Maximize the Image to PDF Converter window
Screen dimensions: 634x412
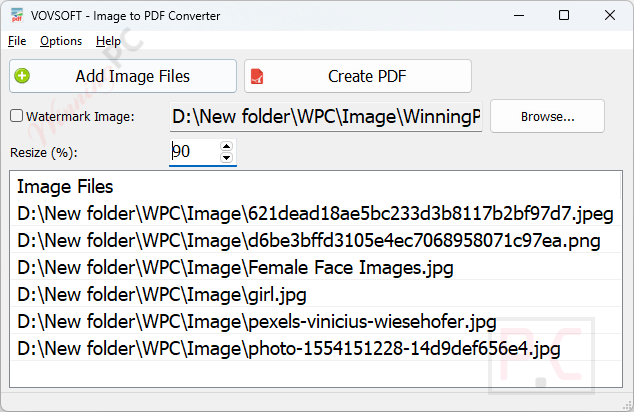click(564, 15)
